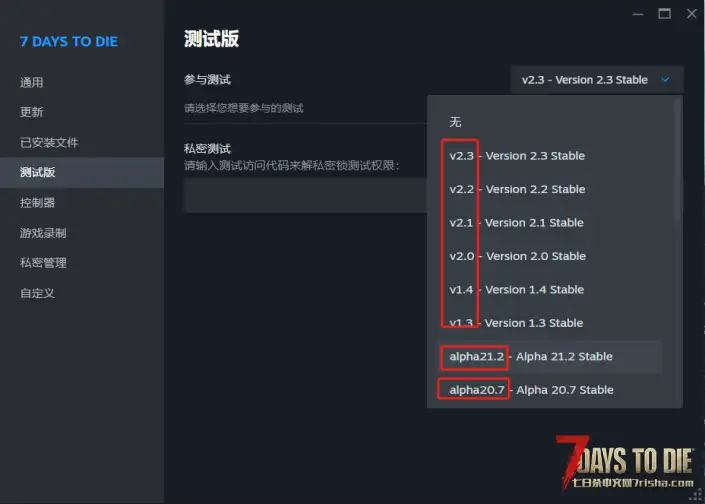This screenshot has width=705, height=504.
Task: Click the v2.3 - Version 2.3 Stable combo box
Action: tap(597, 80)
